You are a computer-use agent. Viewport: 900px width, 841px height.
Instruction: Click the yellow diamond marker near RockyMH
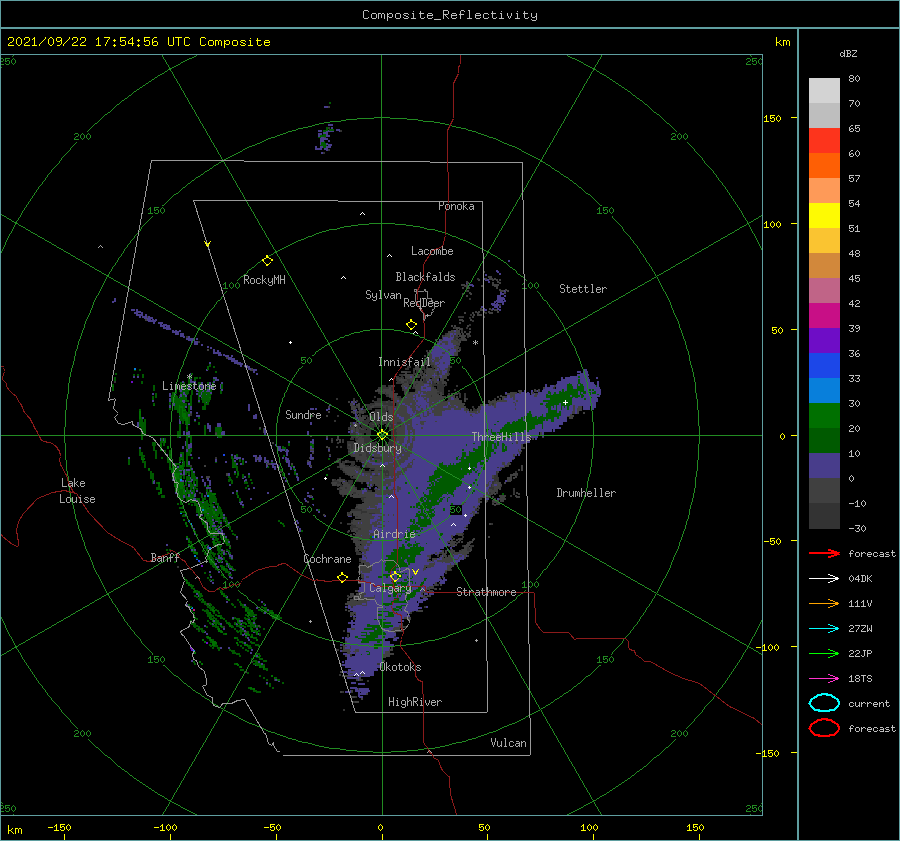[267, 261]
